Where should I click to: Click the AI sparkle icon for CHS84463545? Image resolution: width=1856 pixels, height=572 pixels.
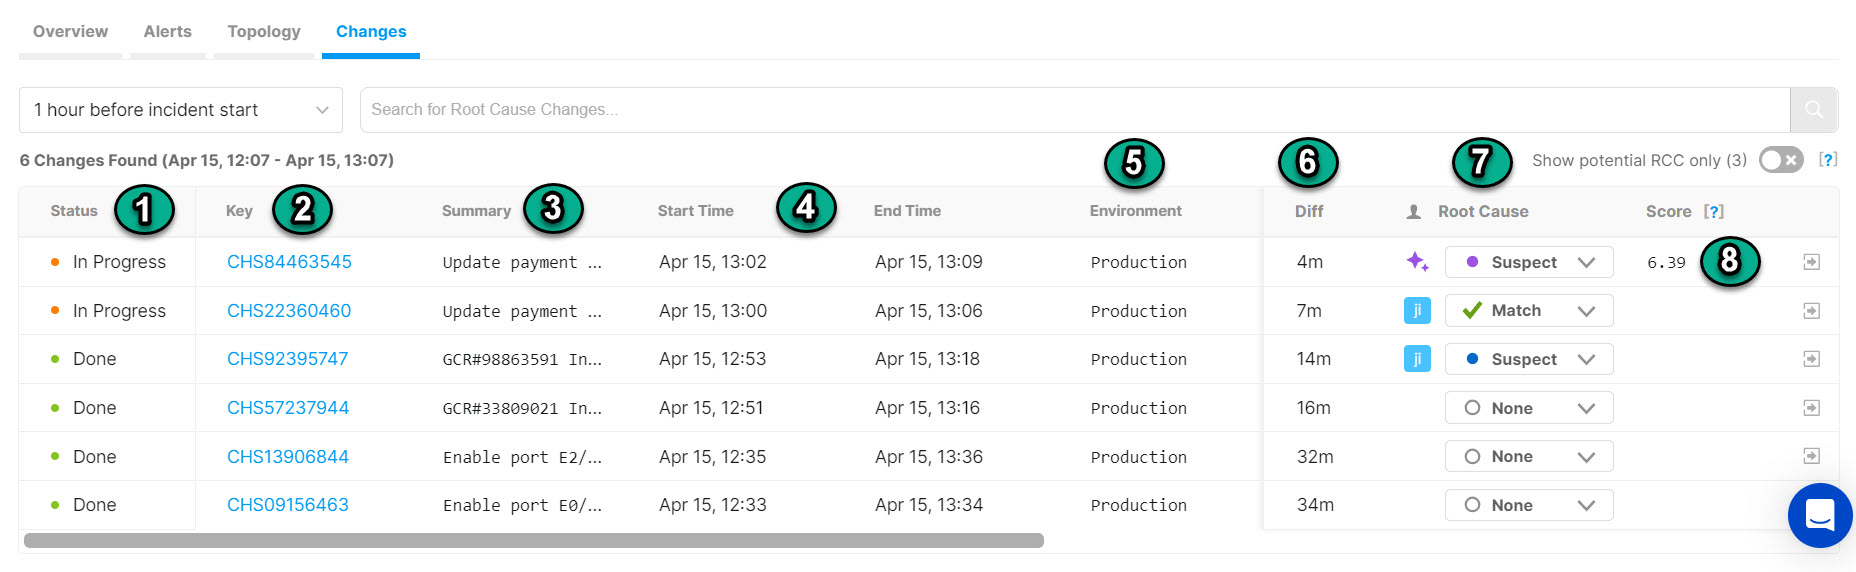pos(1417,262)
